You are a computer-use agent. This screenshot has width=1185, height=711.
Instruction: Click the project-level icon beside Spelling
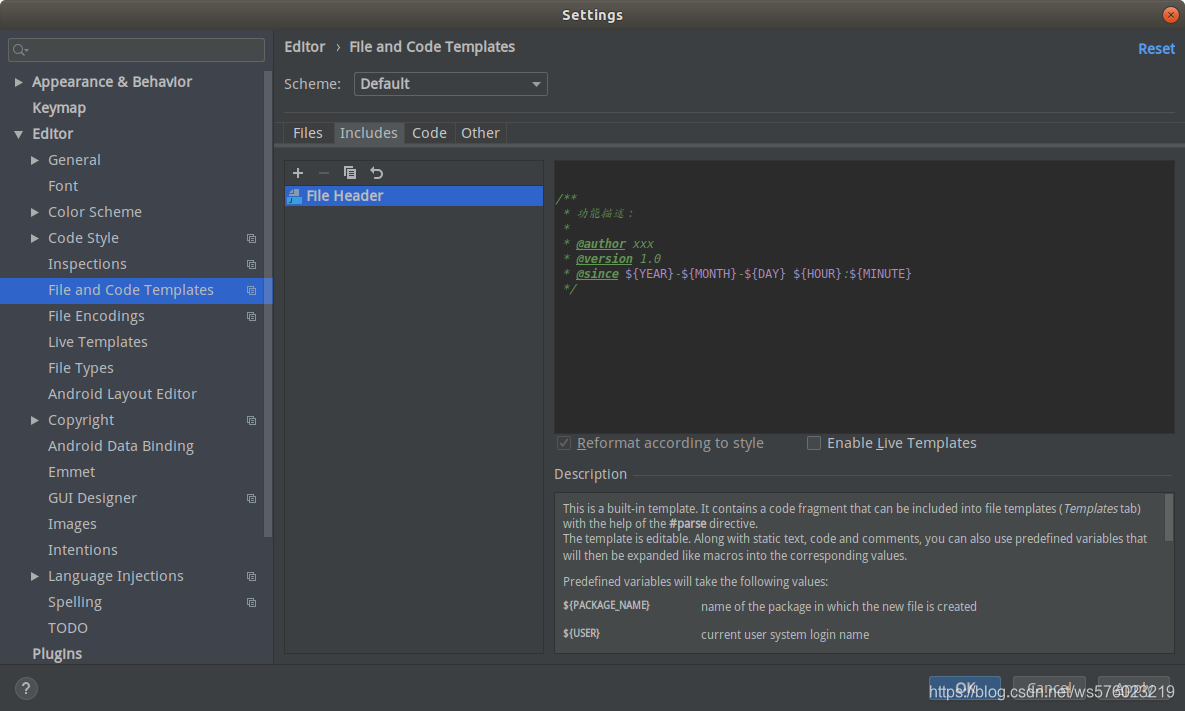252,603
